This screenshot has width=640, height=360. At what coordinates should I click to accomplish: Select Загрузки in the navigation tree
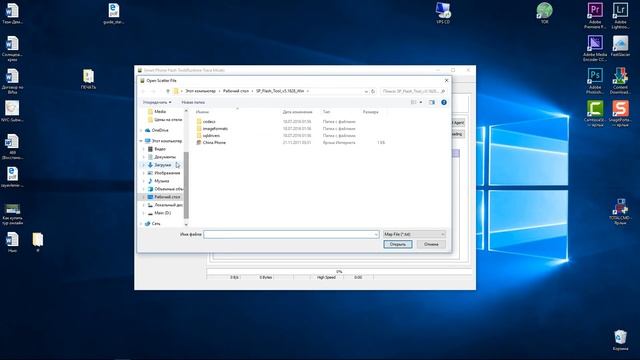[x=162, y=165]
